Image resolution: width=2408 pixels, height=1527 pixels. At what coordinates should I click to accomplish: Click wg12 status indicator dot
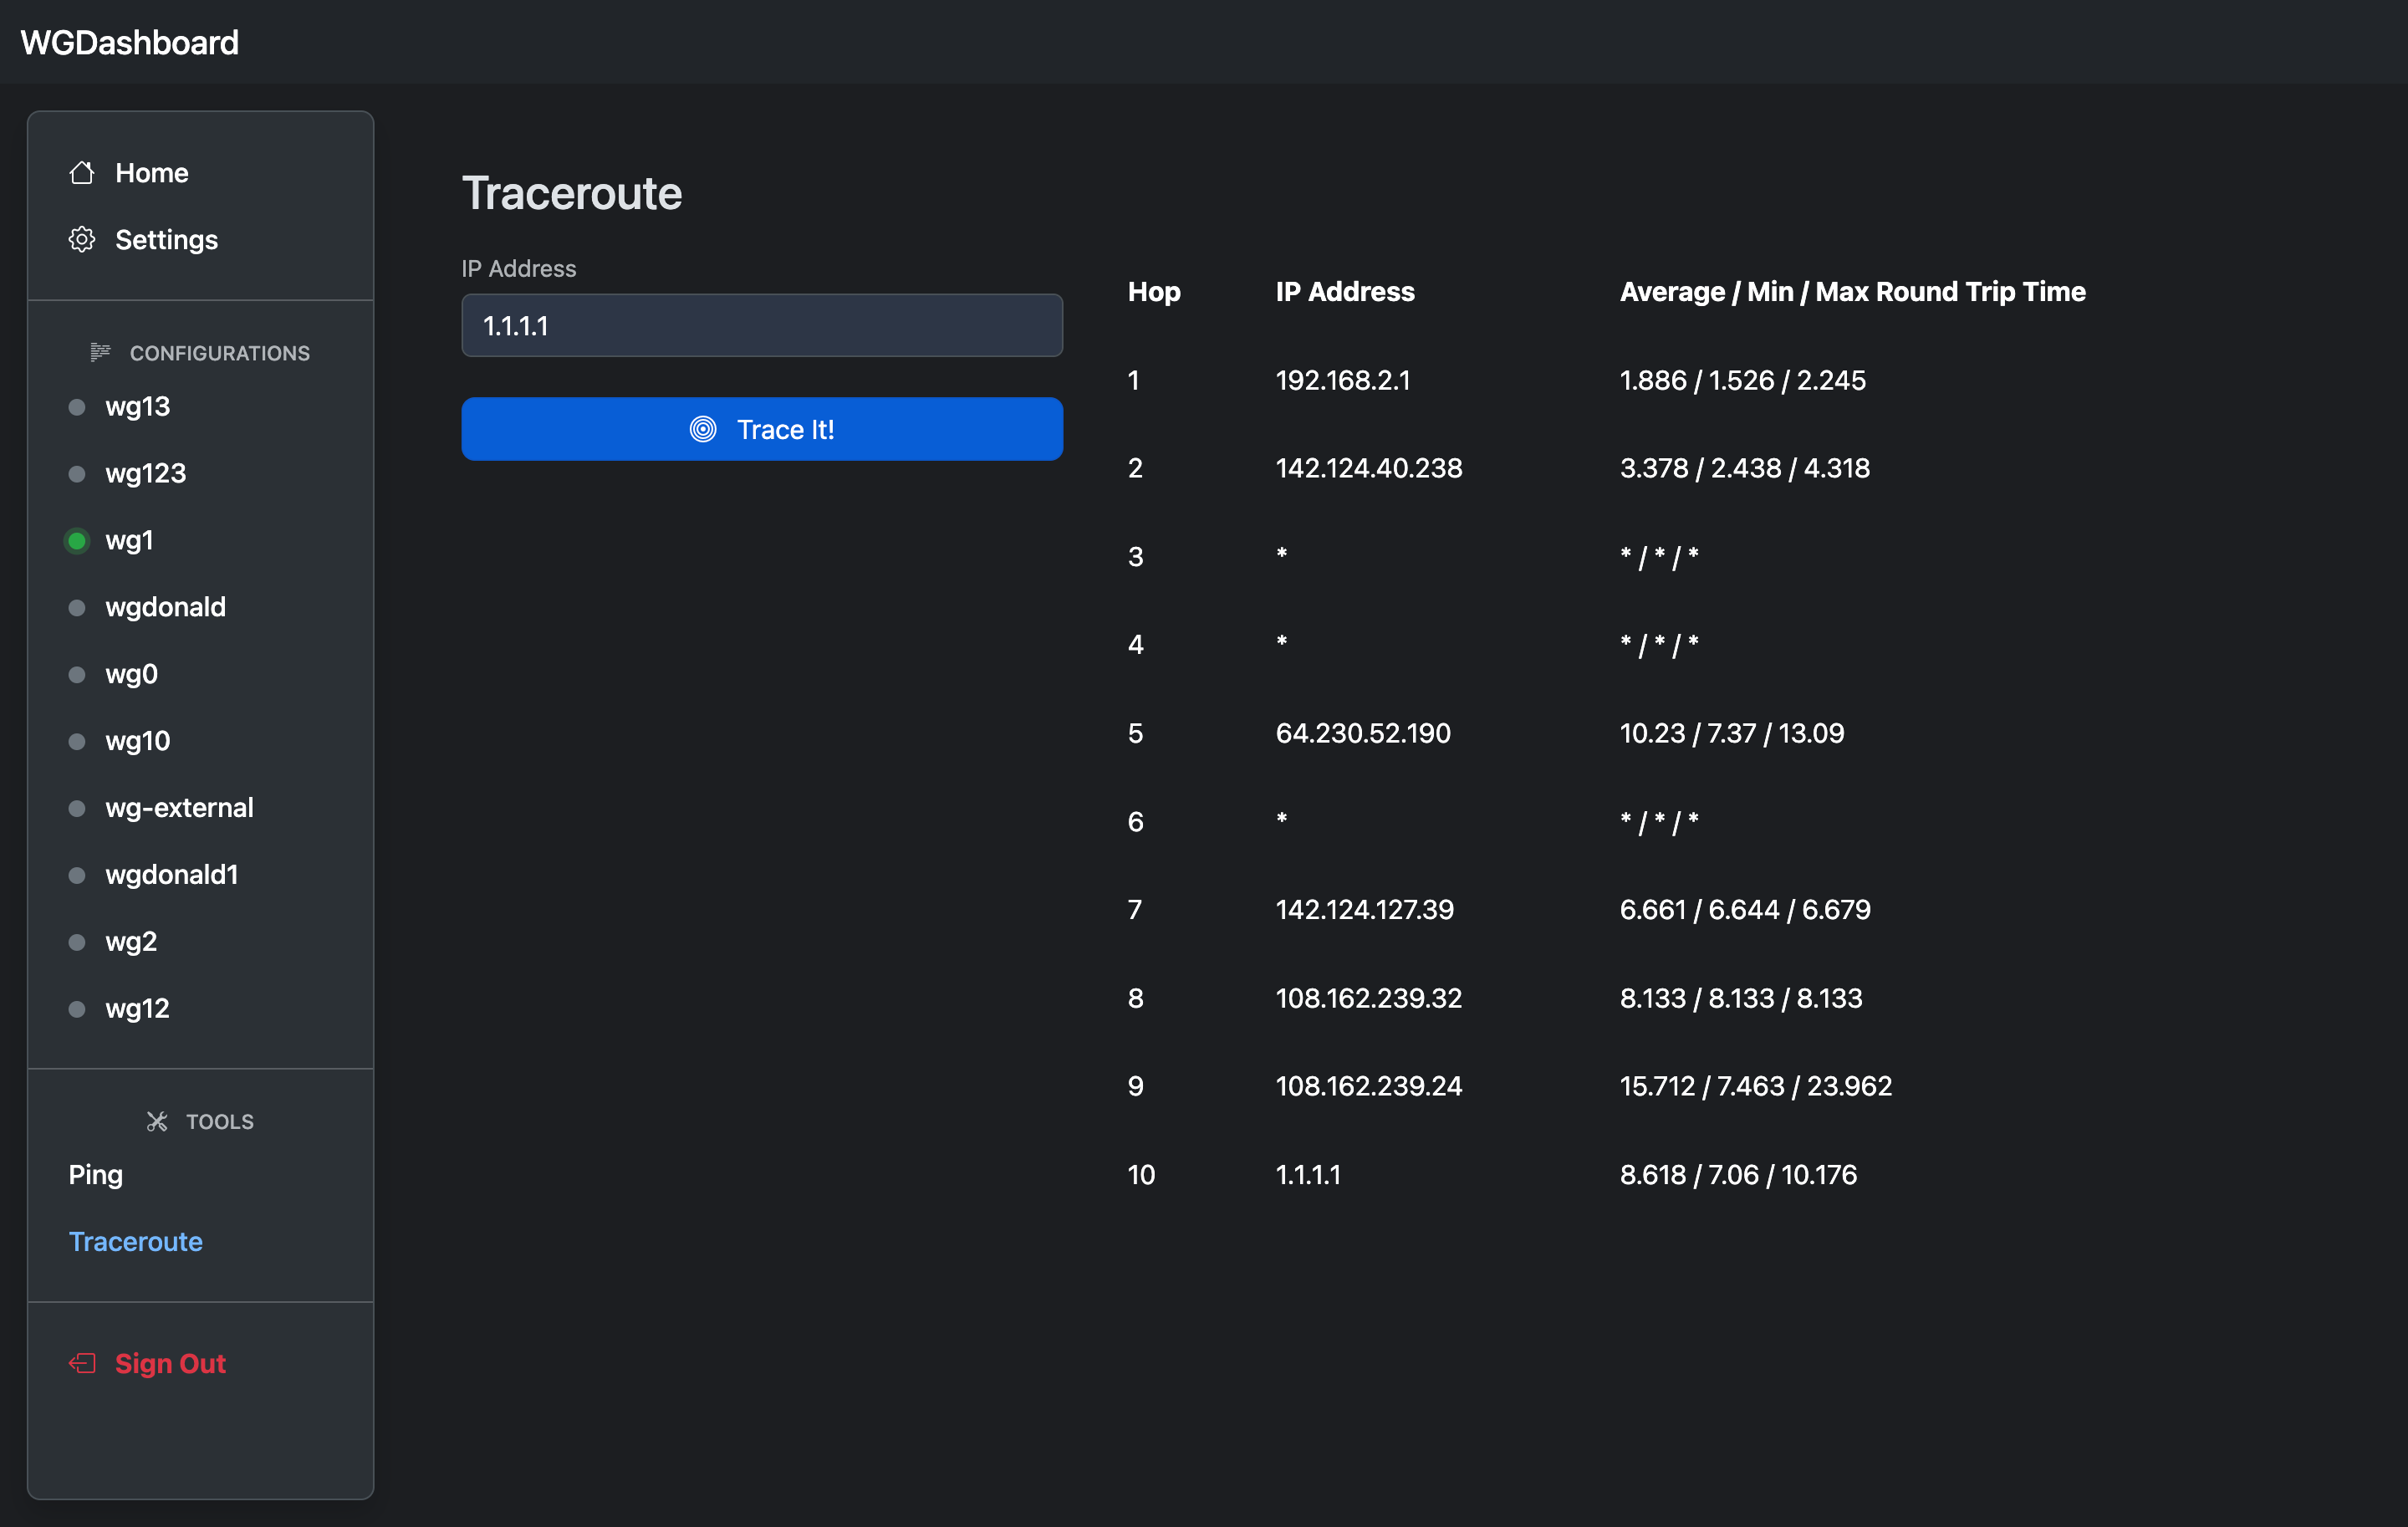[x=77, y=1009]
